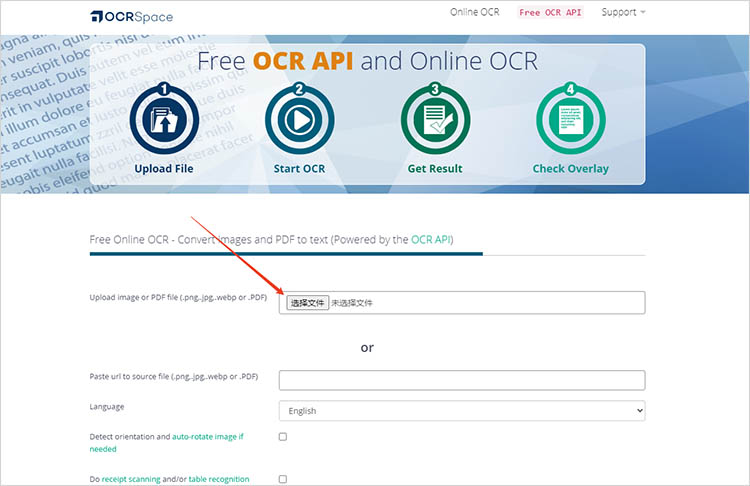
Task: Click the Free OCR API and Online OCR heading
Action: point(367,61)
